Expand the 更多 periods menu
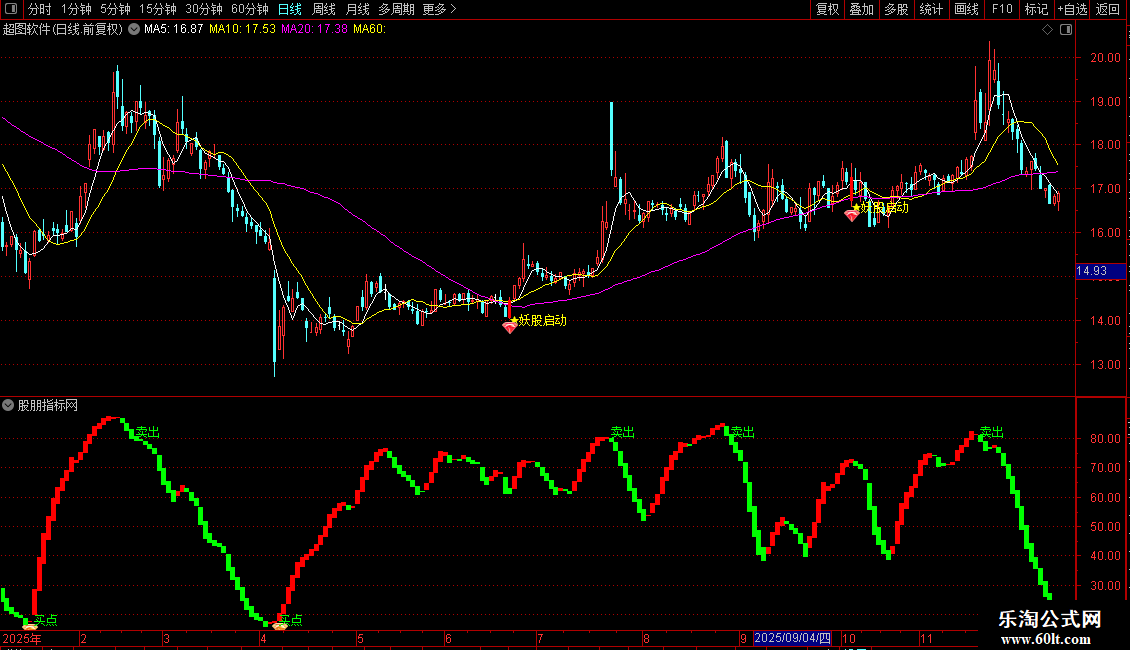 tap(439, 9)
